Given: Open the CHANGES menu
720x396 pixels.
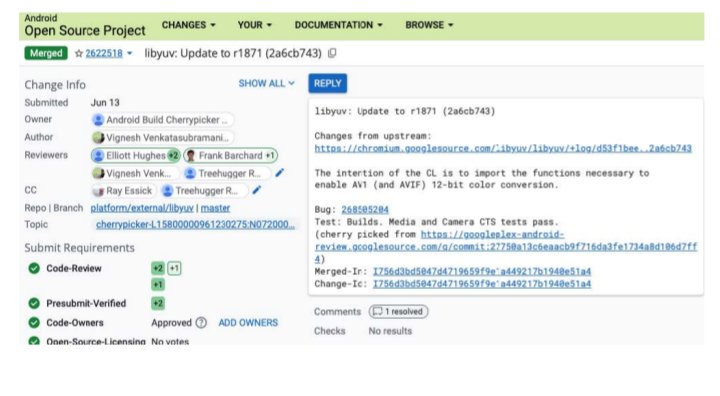Looking at the screenshot, I should pos(188,25).
